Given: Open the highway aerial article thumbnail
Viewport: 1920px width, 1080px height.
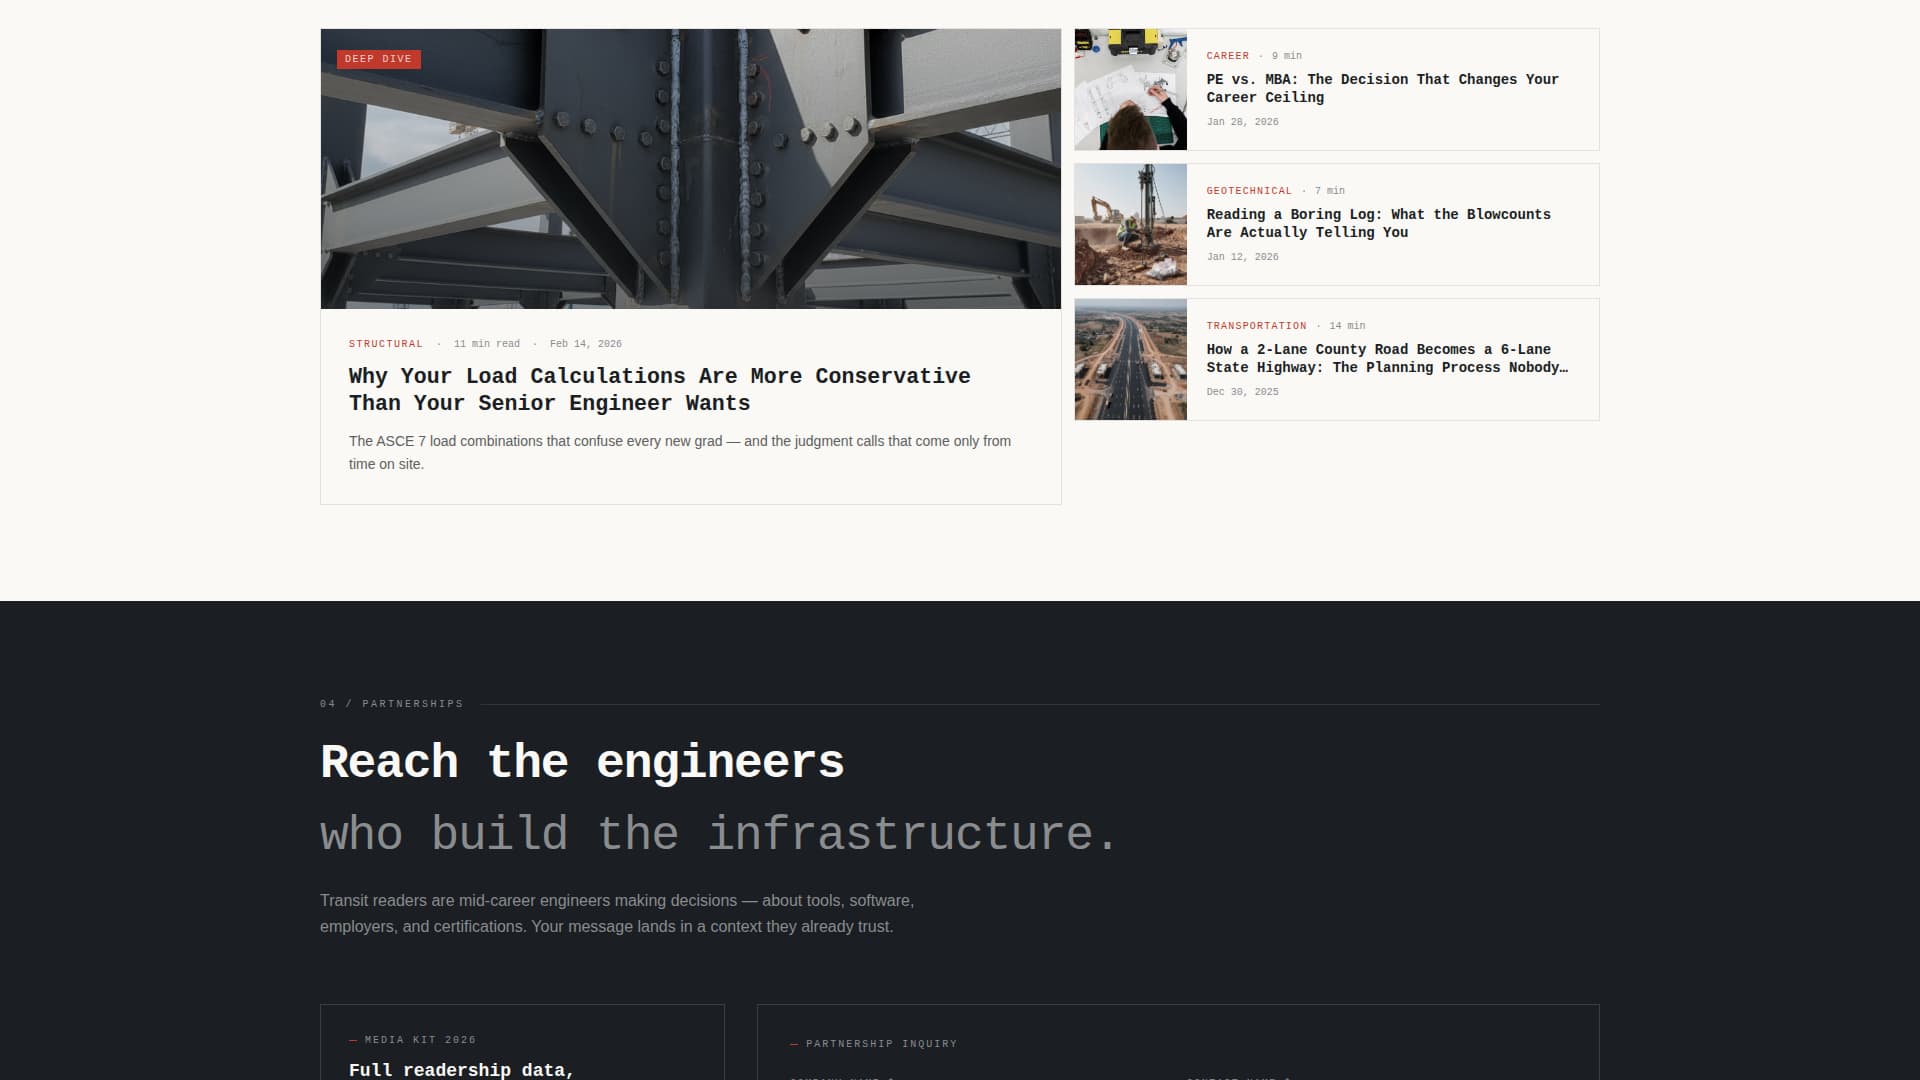Looking at the screenshot, I should [x=1131, y=360].
